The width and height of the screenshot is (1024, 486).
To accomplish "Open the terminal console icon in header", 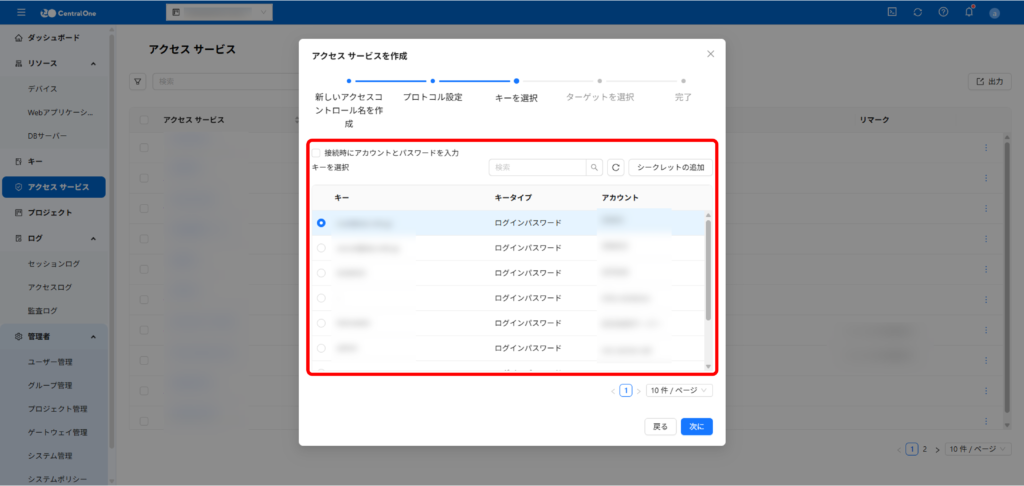I will (x=892, y=12).
